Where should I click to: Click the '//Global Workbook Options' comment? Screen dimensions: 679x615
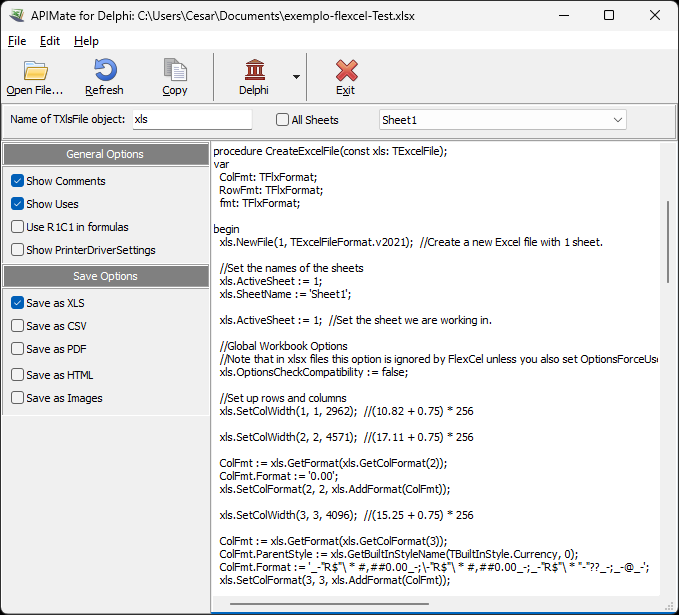click(x=283, y=346)
